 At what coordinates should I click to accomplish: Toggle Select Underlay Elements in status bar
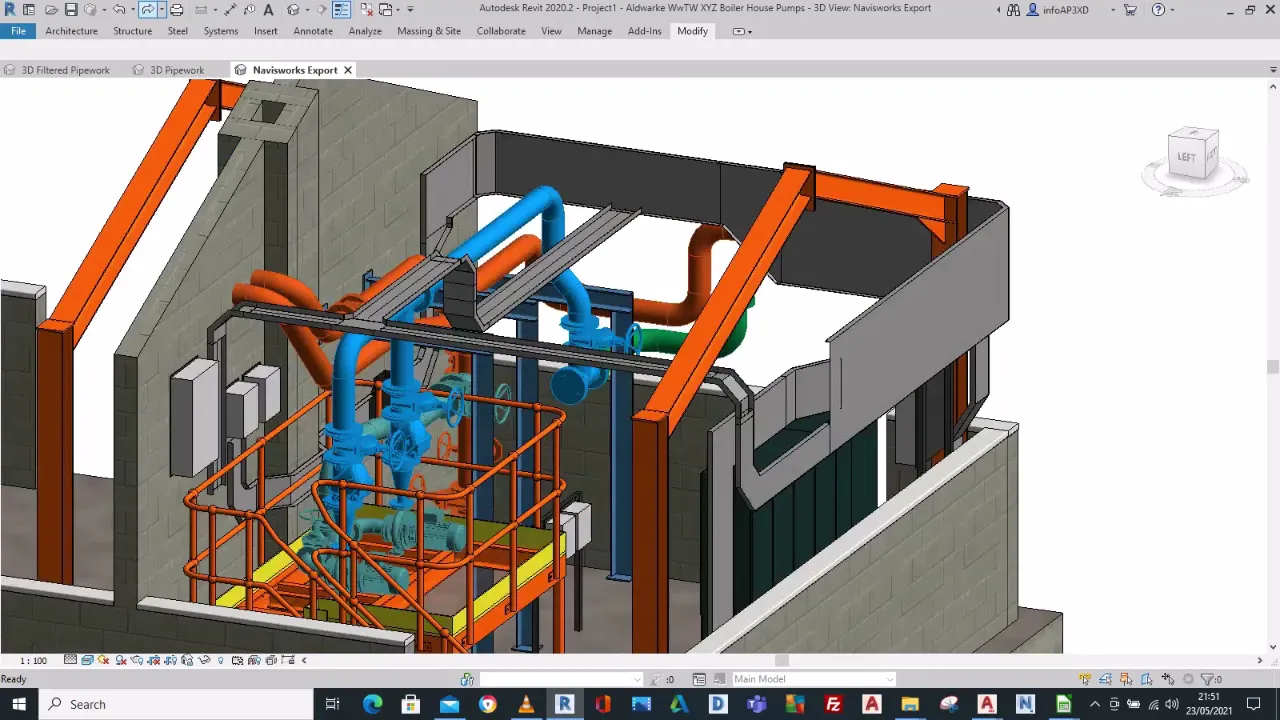[x=1105, y=679]
